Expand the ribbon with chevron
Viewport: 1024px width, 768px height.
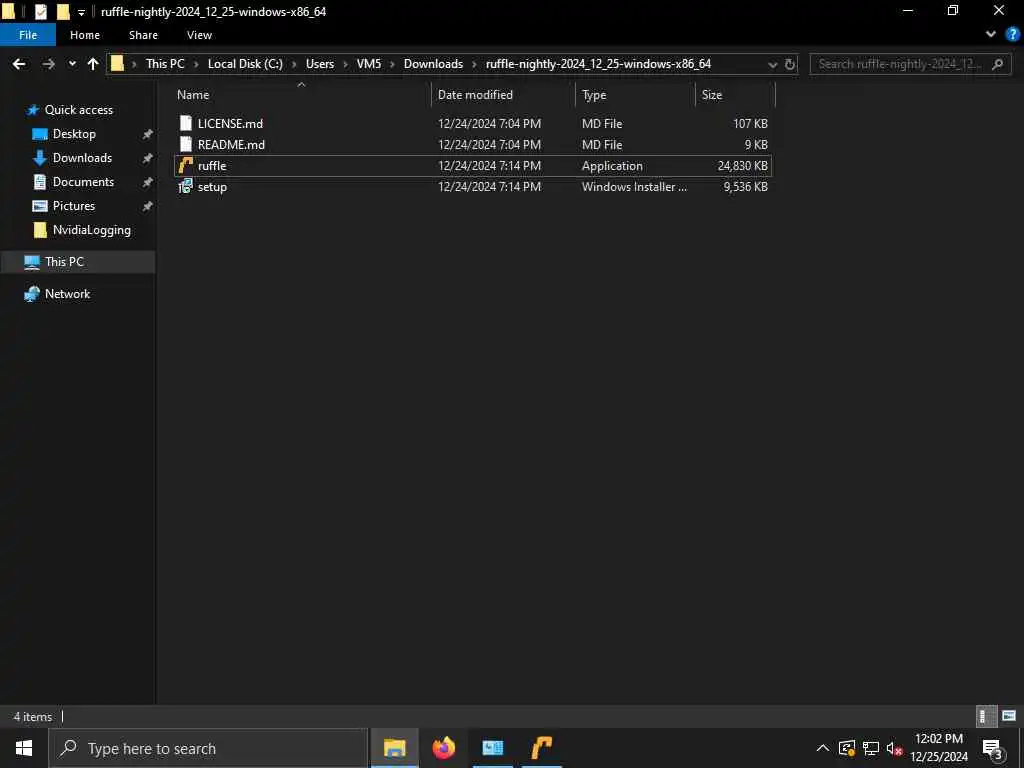(991, 35)
